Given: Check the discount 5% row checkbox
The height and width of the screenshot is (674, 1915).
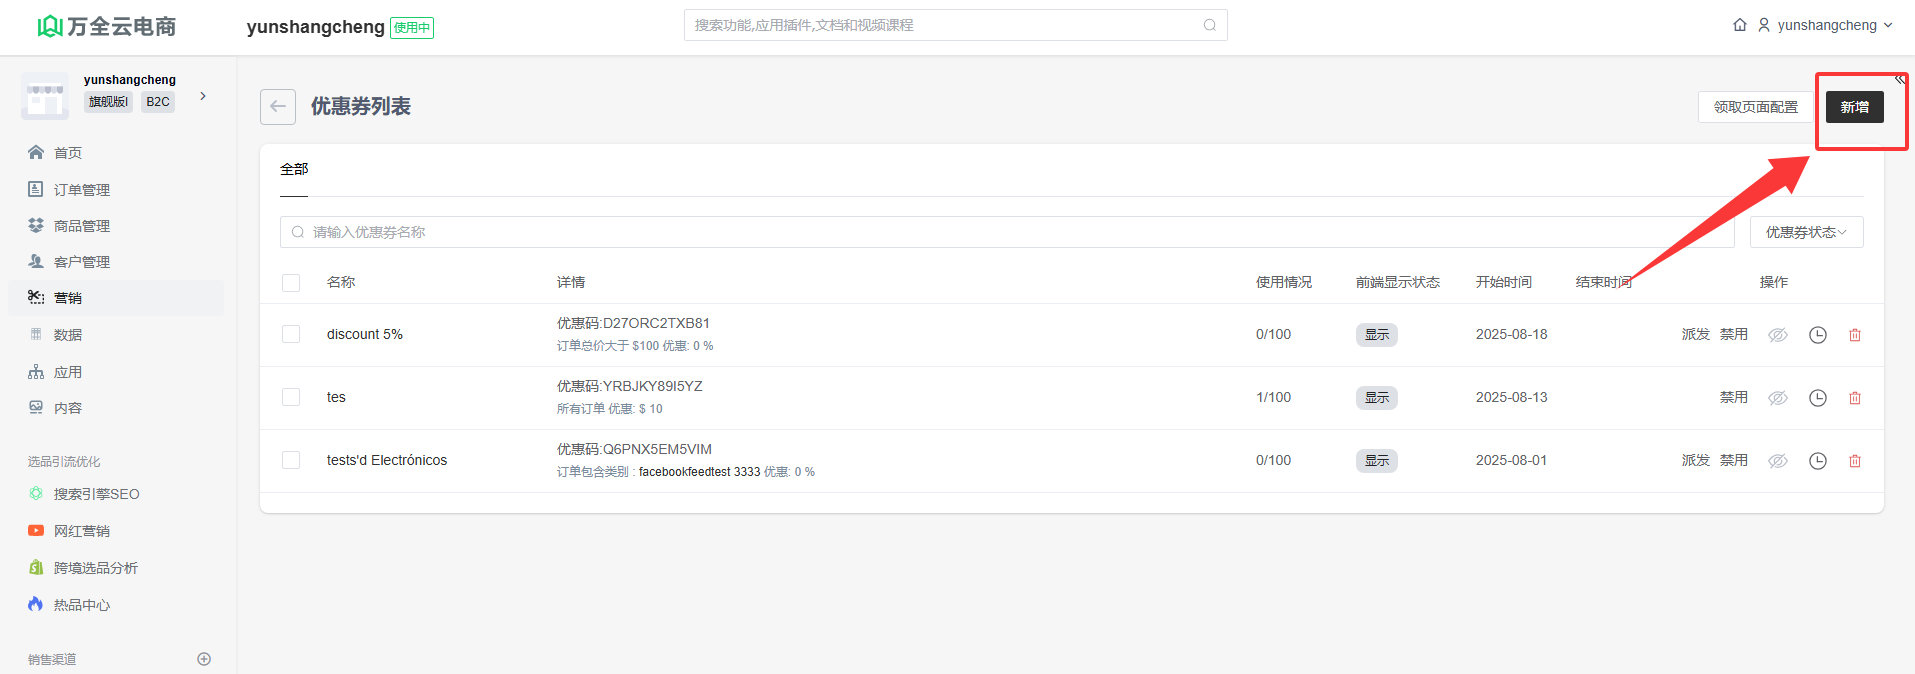Looking at the screenshot, I should coord(291,334).
